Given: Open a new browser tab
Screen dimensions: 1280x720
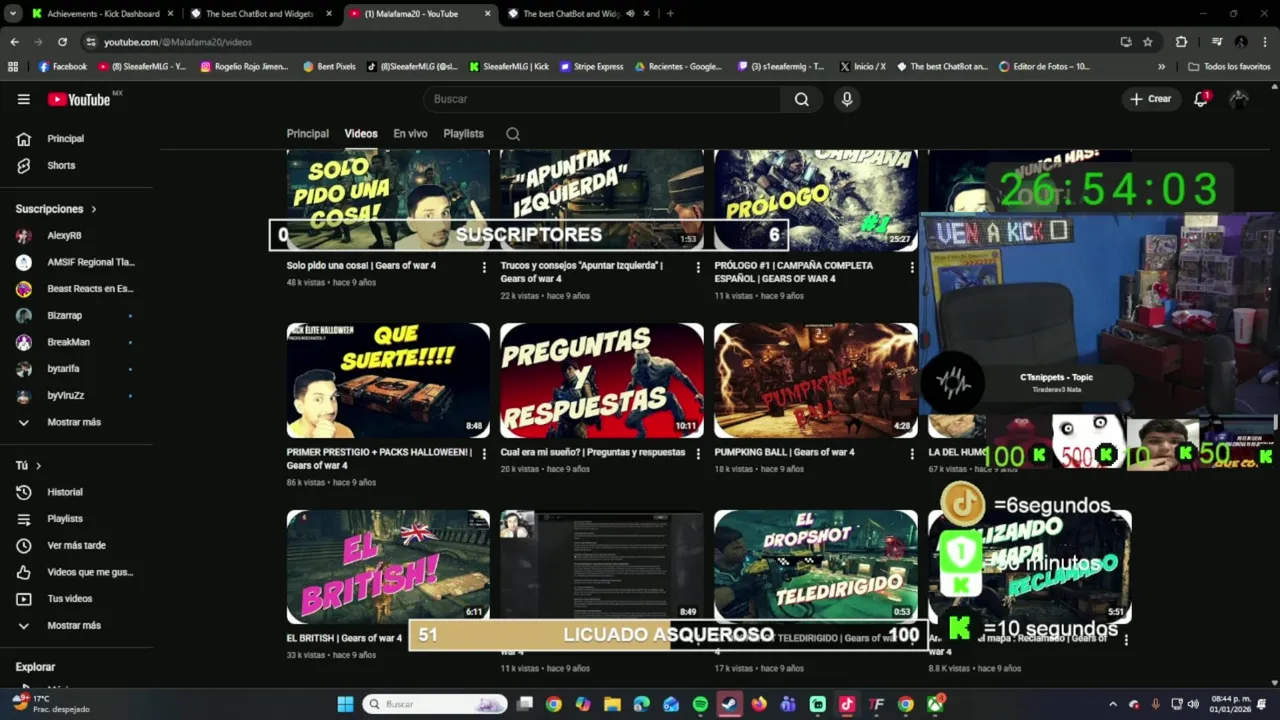Looking at the screenshot, I should point(670,14).
